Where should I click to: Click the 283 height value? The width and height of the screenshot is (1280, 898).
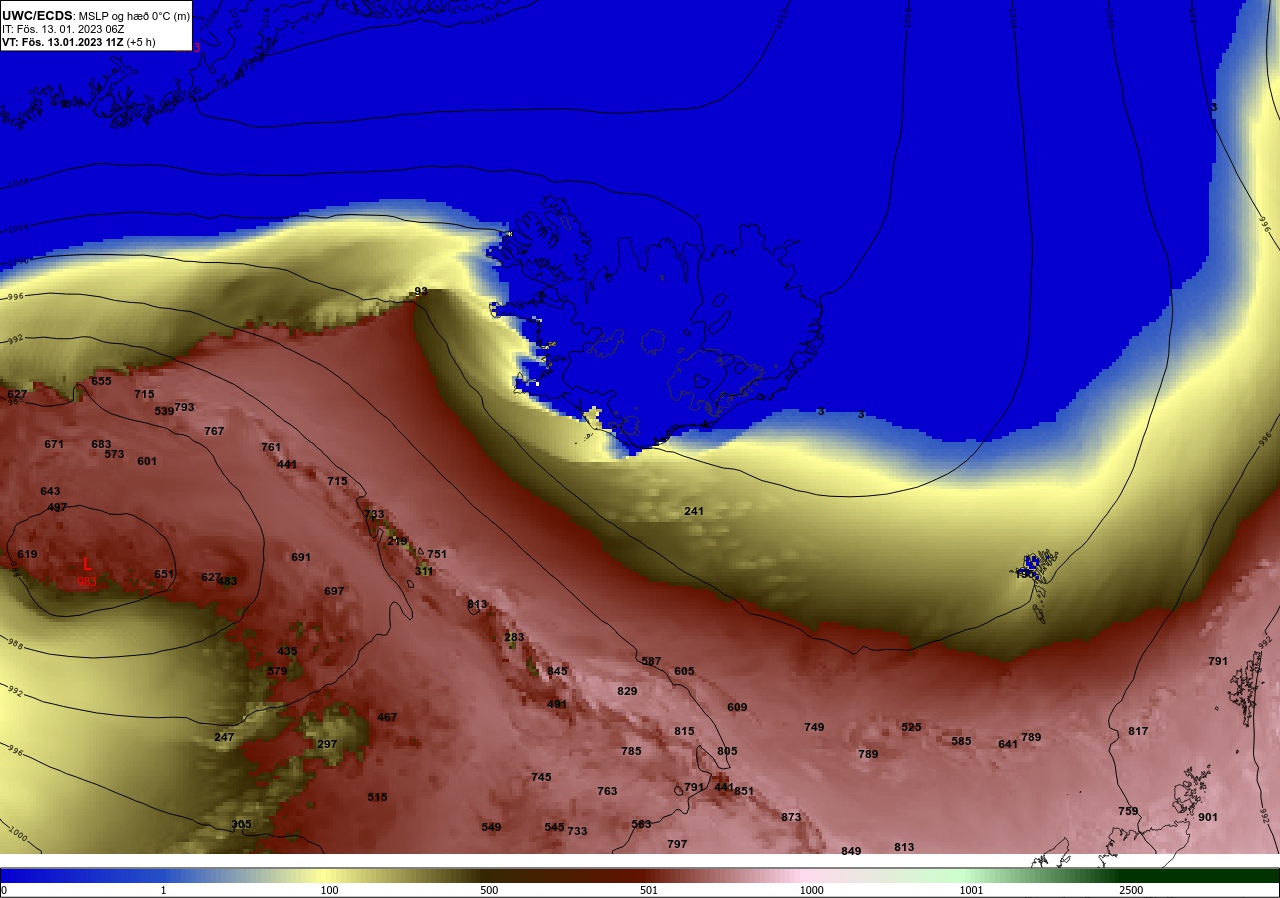514,637
